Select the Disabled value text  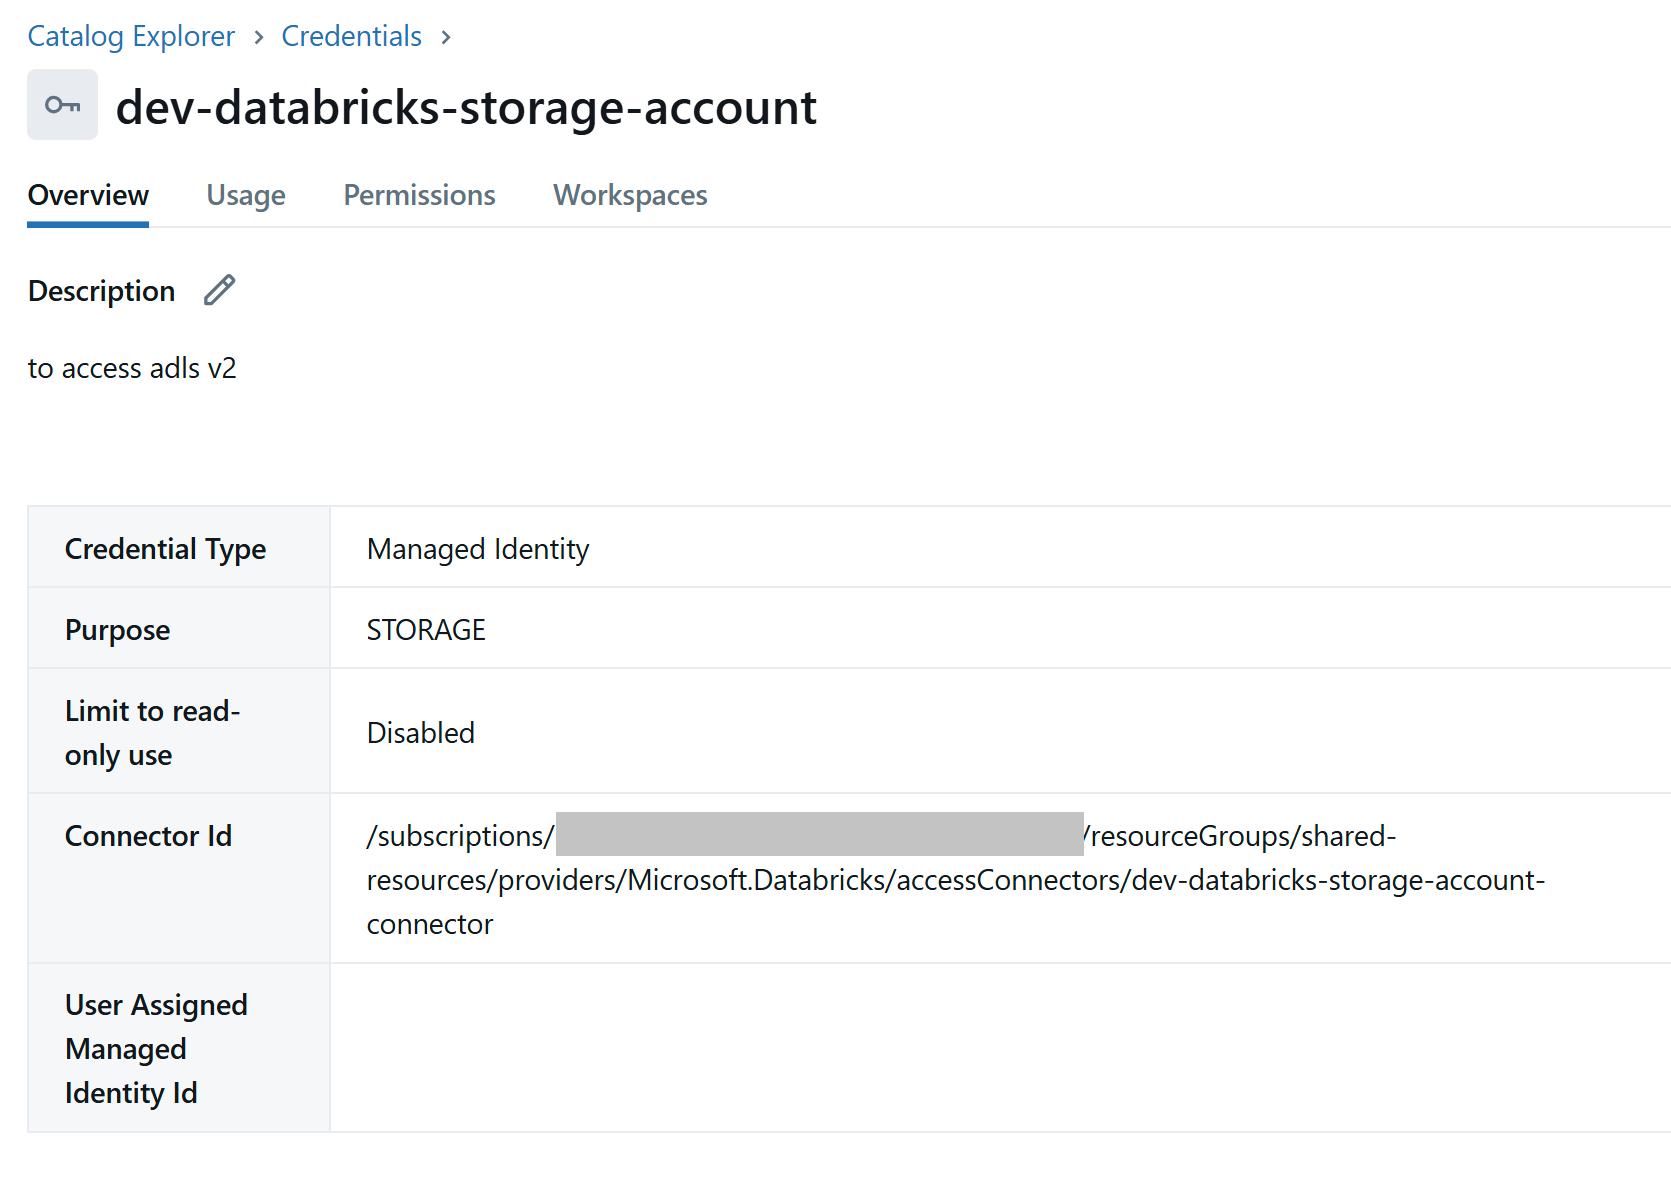[420, 732]
